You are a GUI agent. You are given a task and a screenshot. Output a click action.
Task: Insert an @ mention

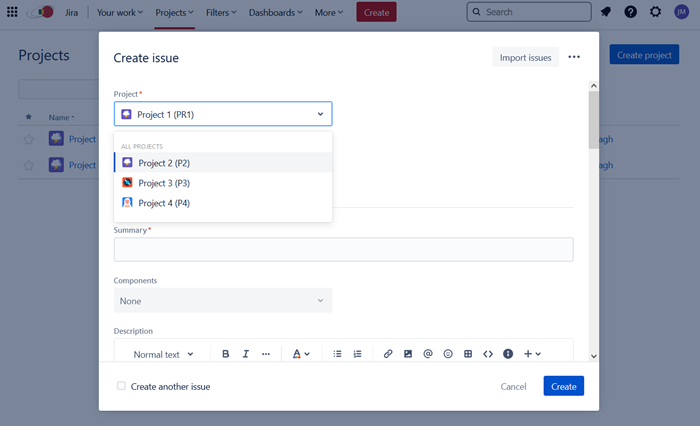428,354
